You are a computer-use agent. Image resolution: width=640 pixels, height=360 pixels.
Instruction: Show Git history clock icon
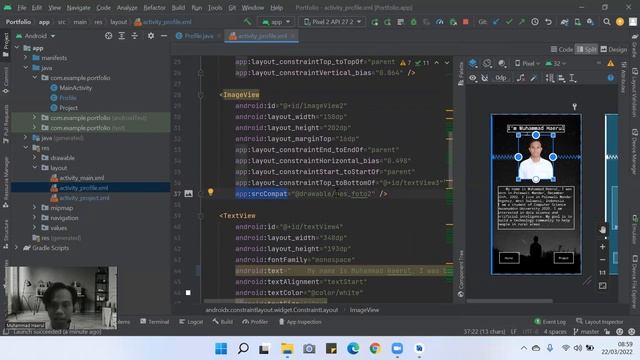point(535,22)
